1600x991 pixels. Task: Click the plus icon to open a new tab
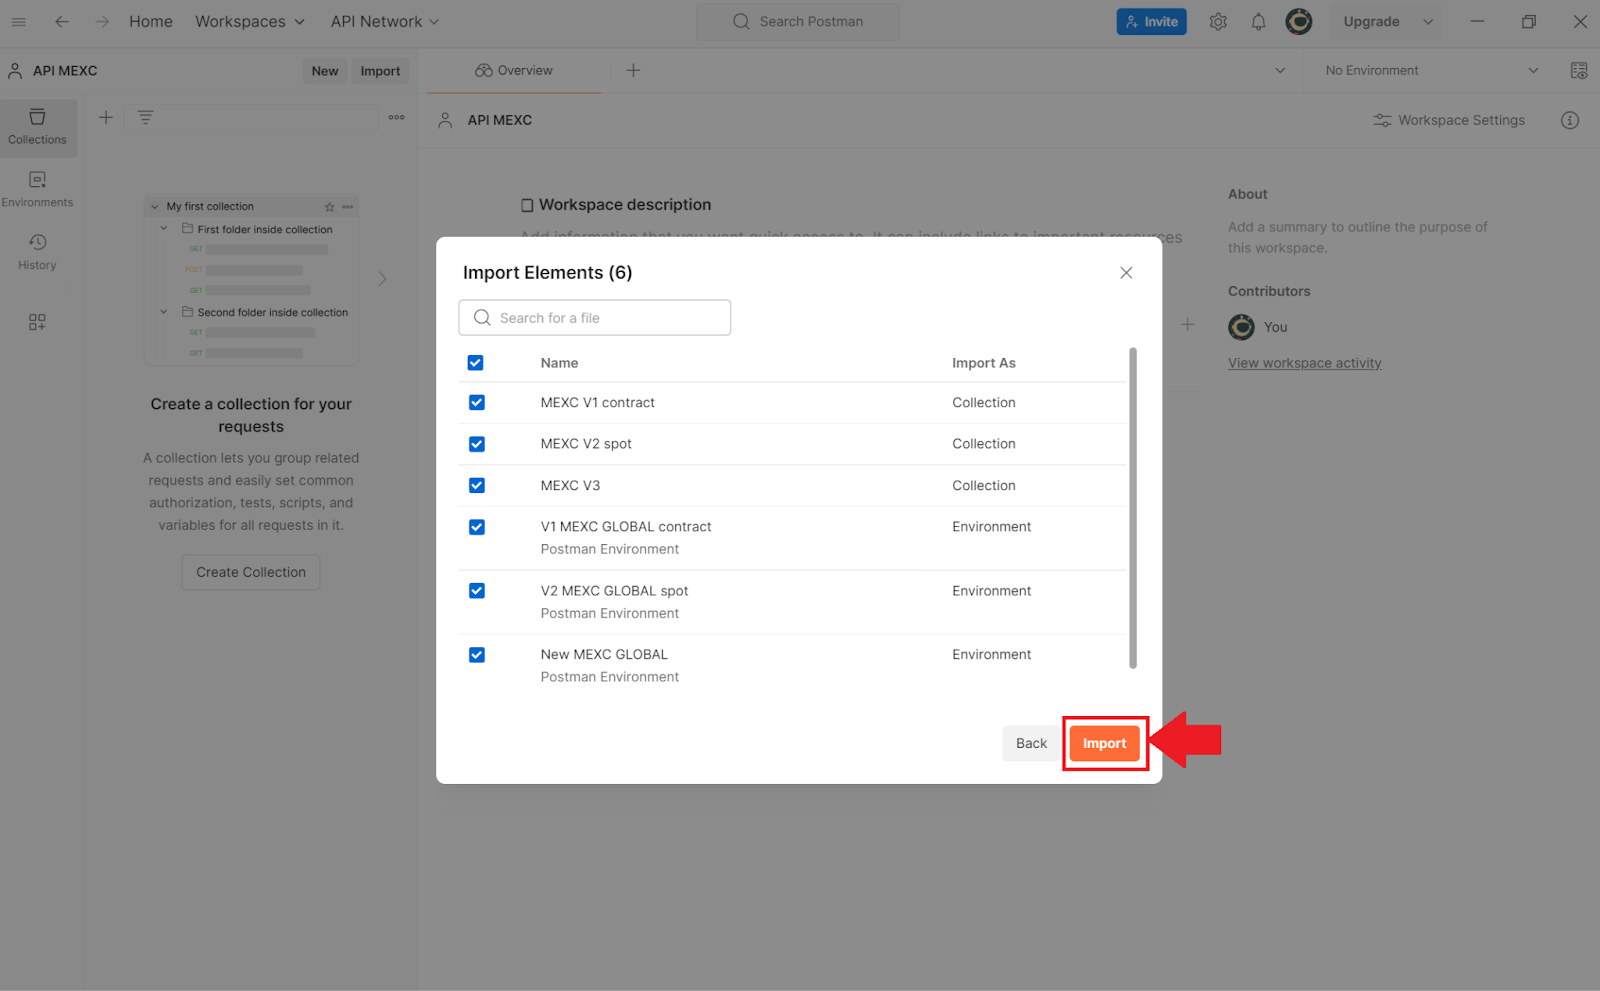click(633, 70)
